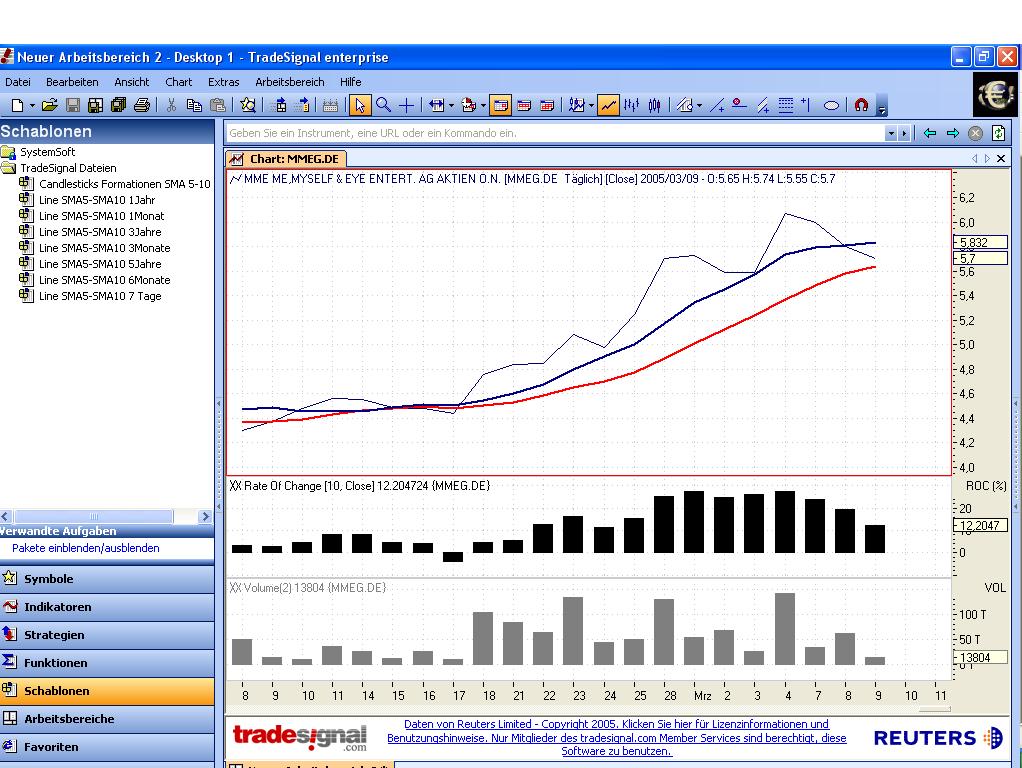1022x768 pixels.
Task: Select the horizontal line marker tool
Action: [x=739, y=105]
